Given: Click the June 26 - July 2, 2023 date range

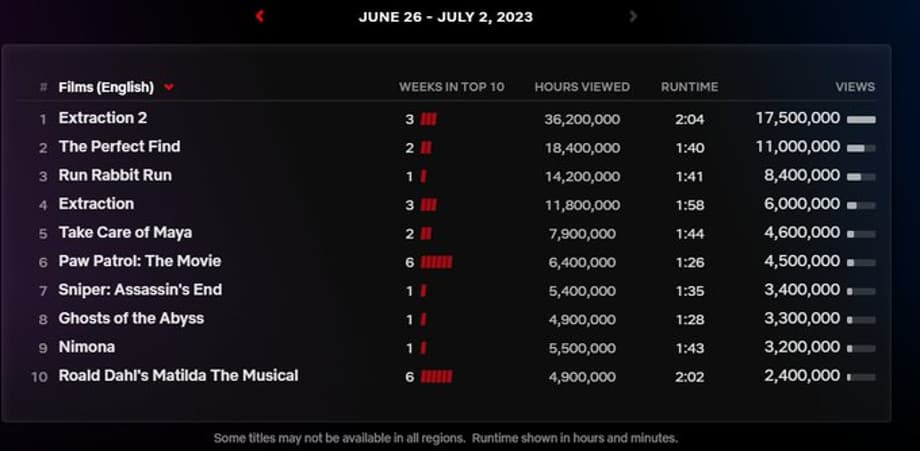Looking at the screenshot, I should coord(446,17).
